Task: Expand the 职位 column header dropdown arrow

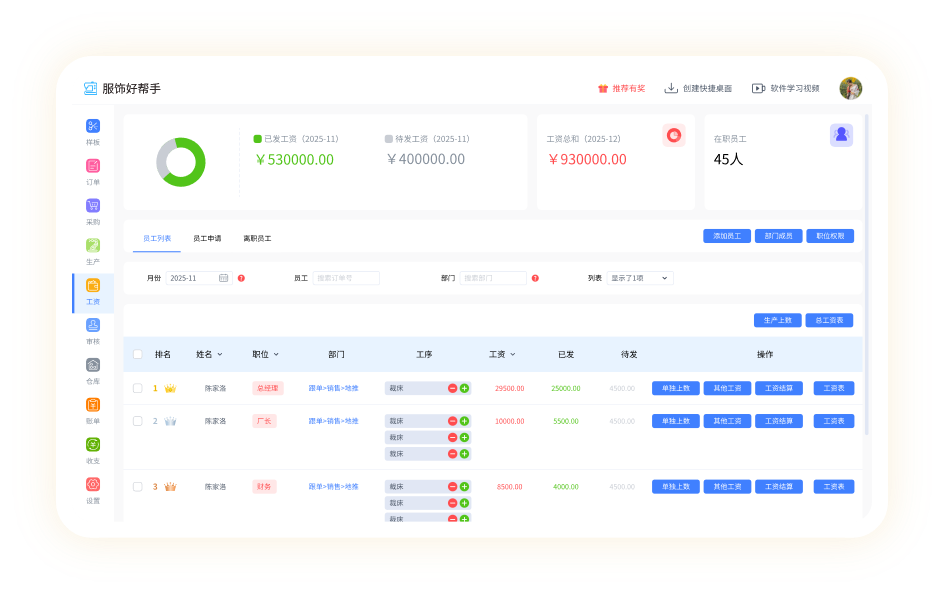Action: point(276,354)
